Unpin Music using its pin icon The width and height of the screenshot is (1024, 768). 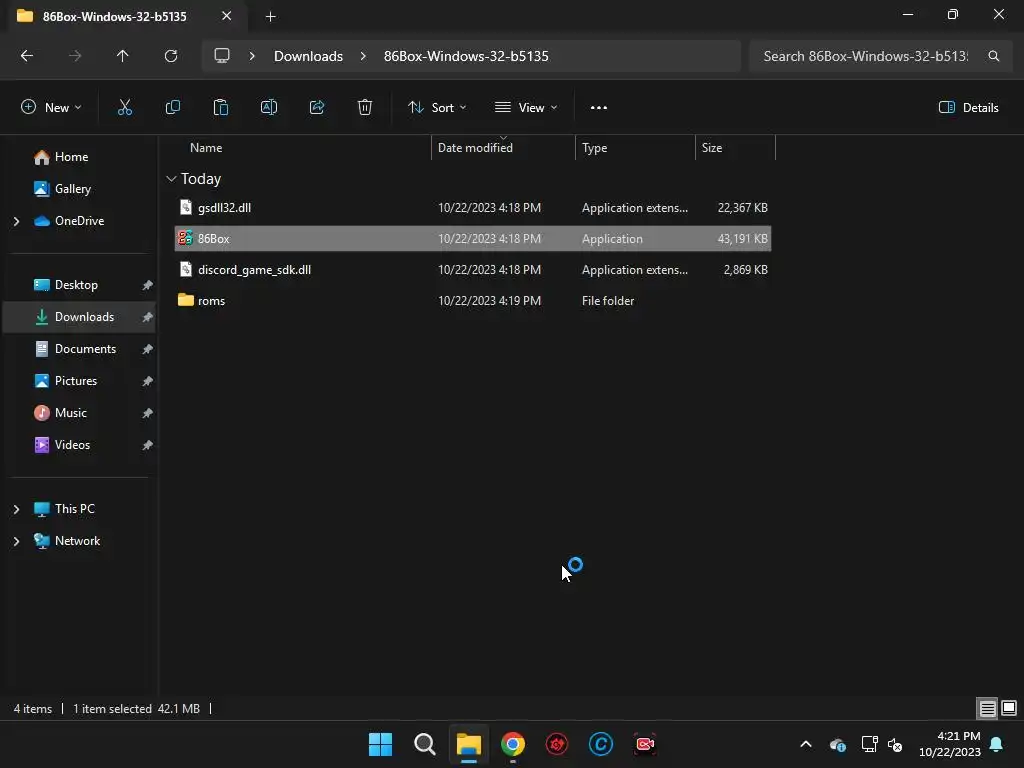pos(148,413)
